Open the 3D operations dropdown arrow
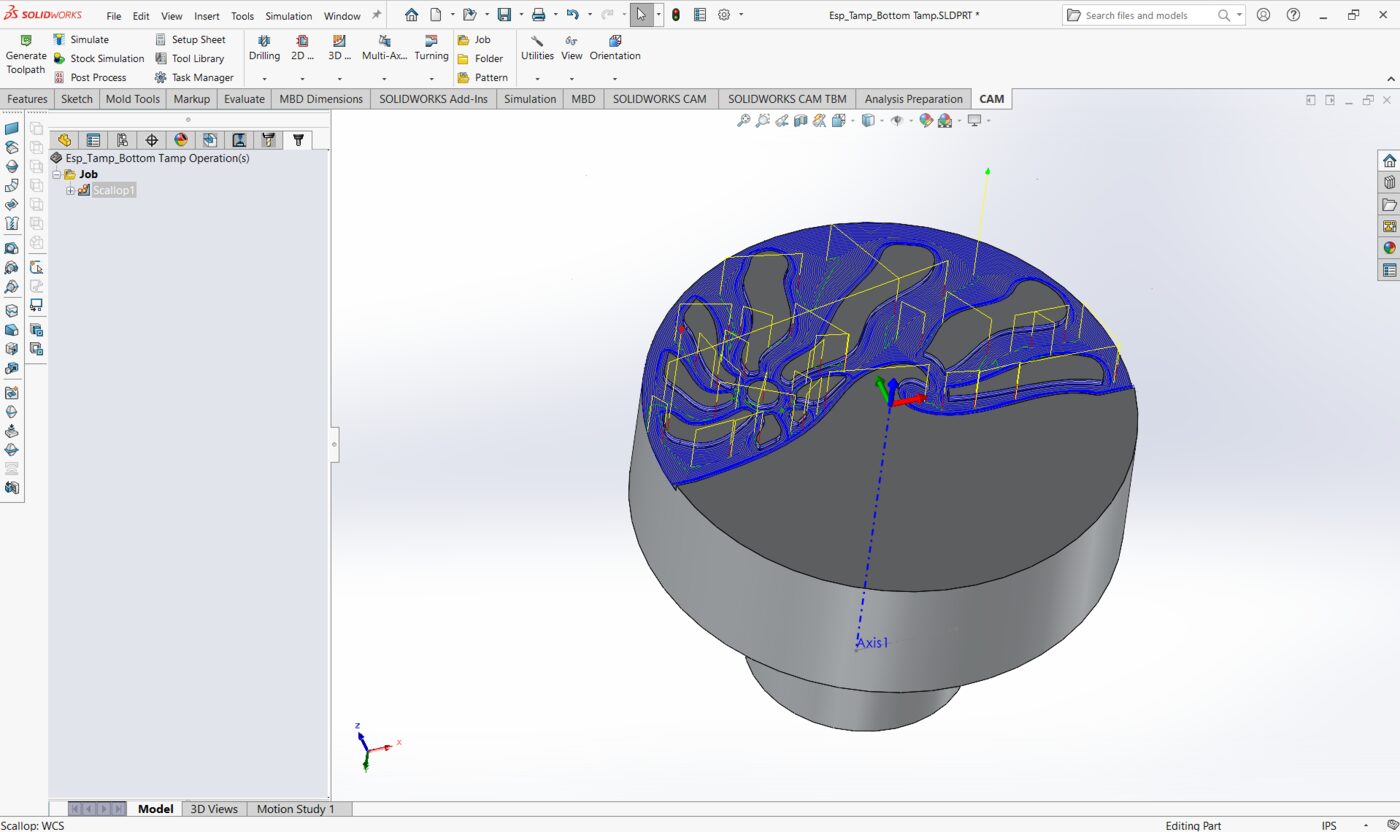The height and width of the screenshot is (832, 1400). pyautogui.click(x=339, y=78)
